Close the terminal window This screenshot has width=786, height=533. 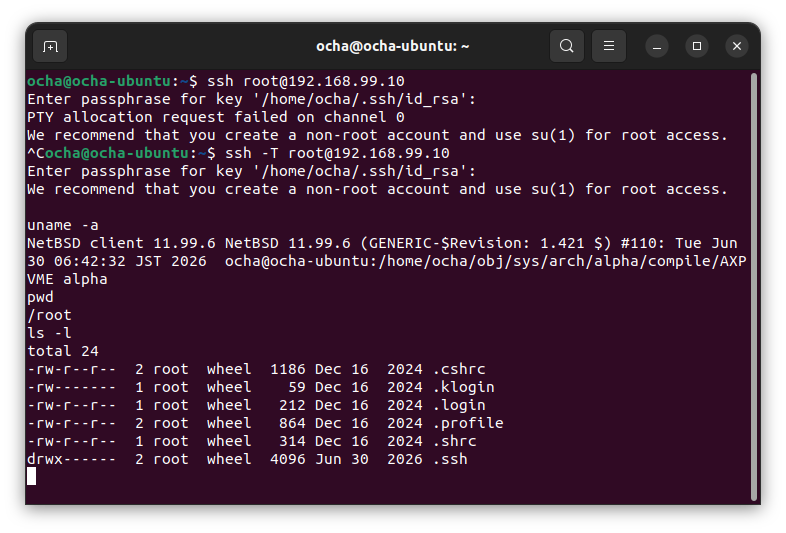737,46
